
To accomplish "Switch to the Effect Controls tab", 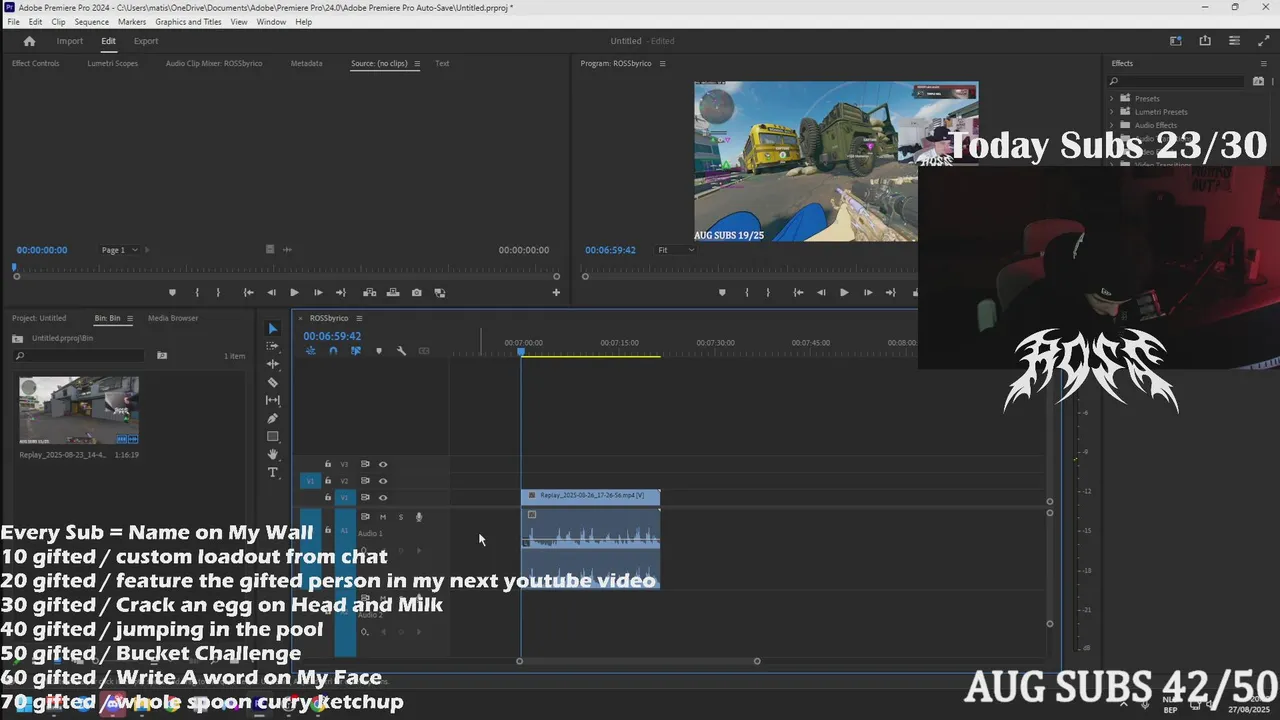I will click(35, 63).
